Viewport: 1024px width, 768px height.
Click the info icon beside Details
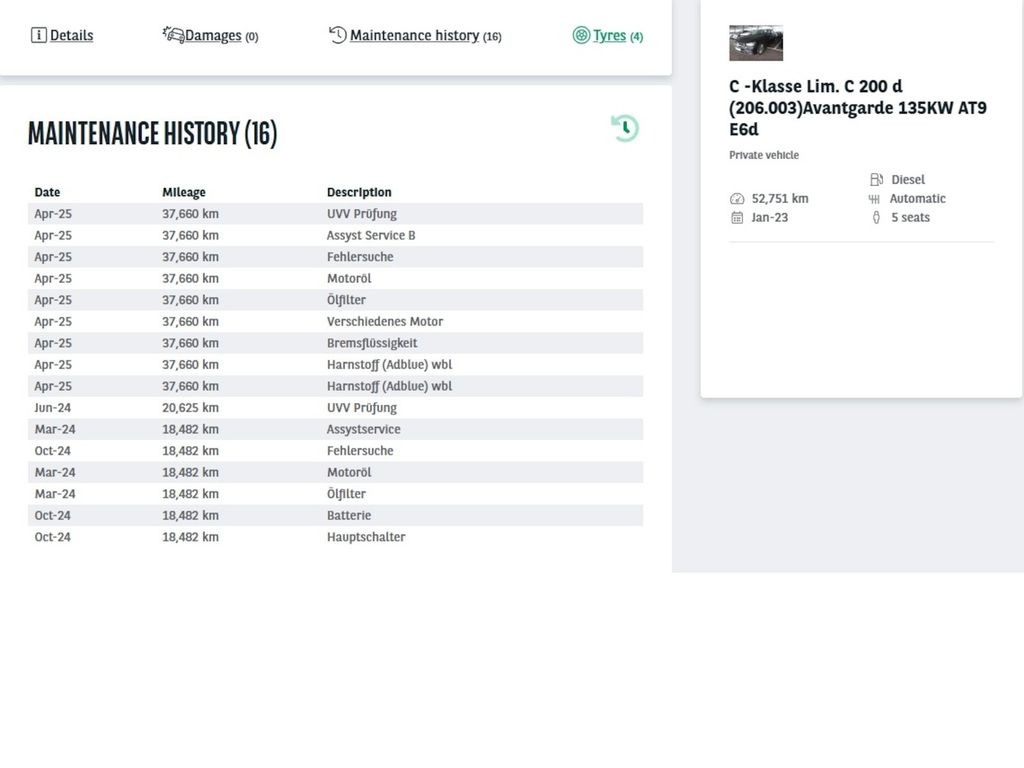[x=39, y=35]
